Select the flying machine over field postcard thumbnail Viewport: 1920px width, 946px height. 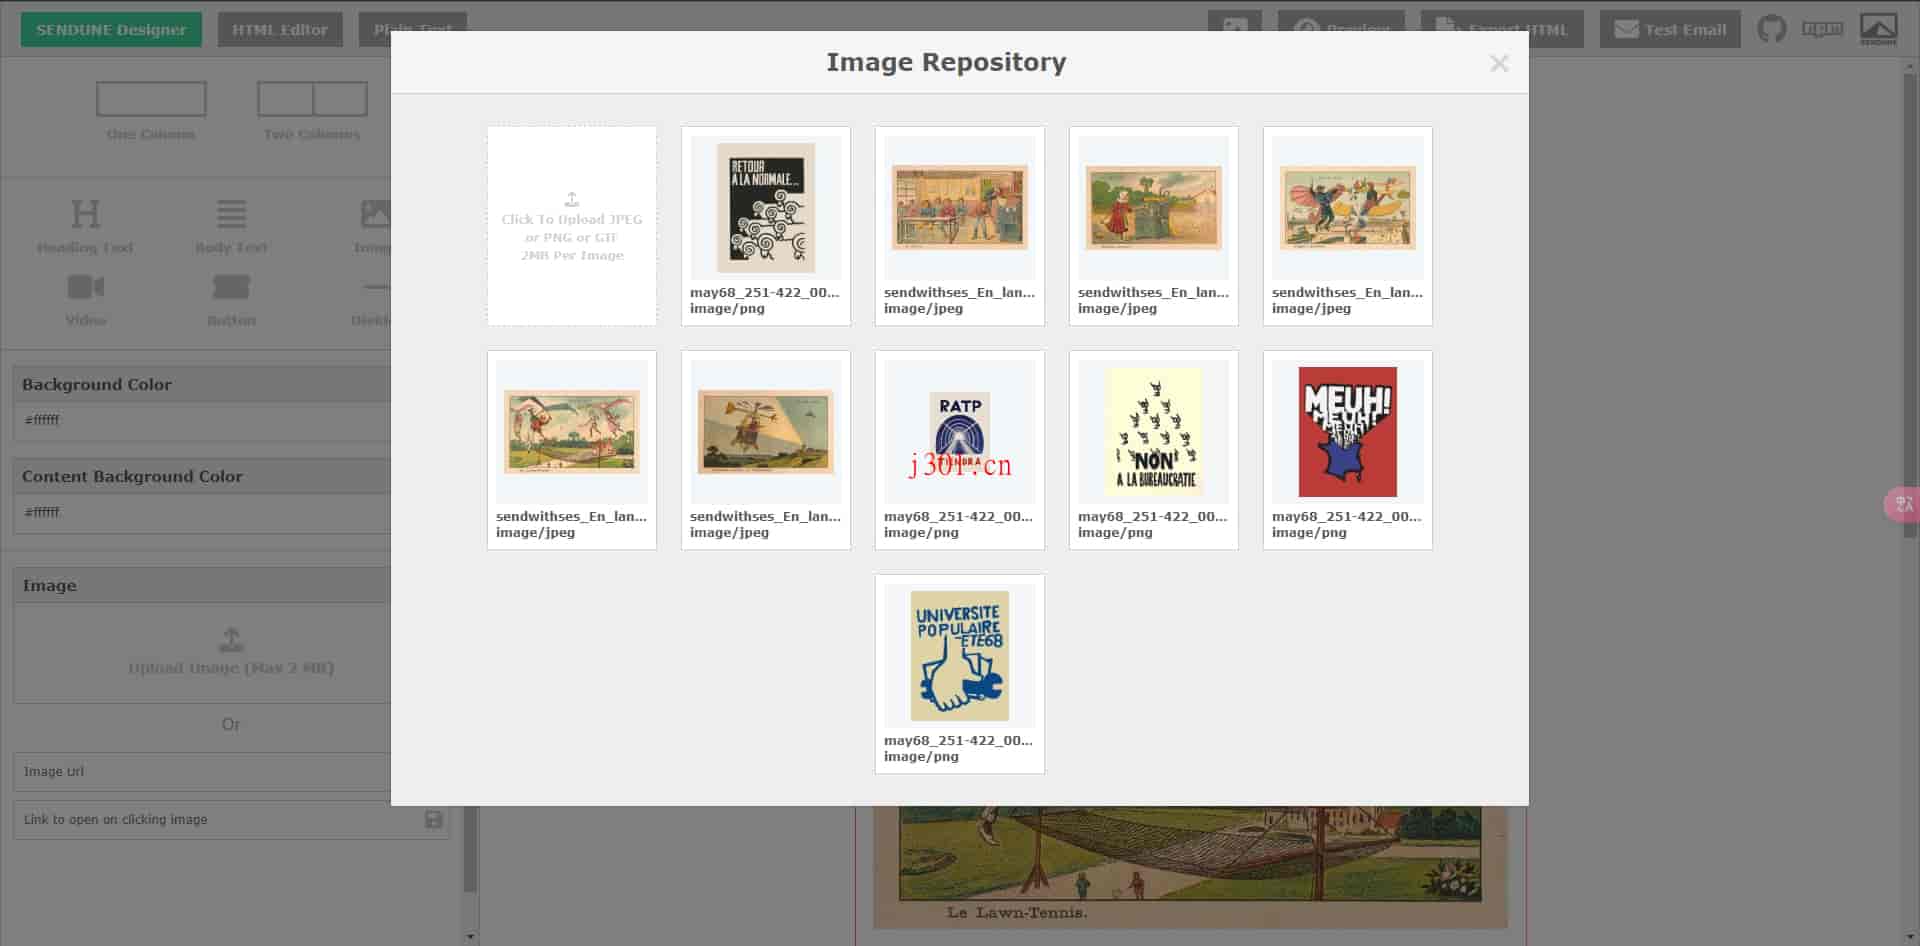coord(766,432)
